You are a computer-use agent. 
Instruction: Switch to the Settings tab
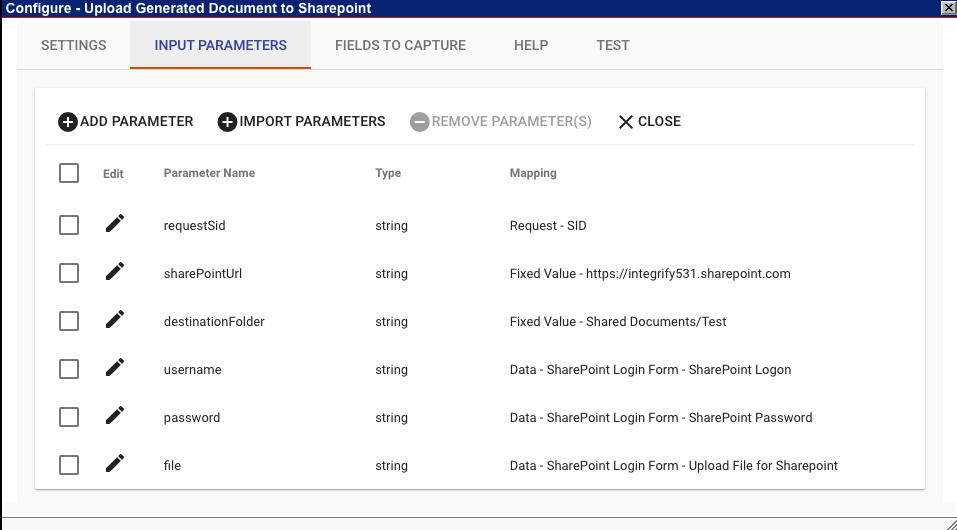pyautogui.click(x=73, y=45)
